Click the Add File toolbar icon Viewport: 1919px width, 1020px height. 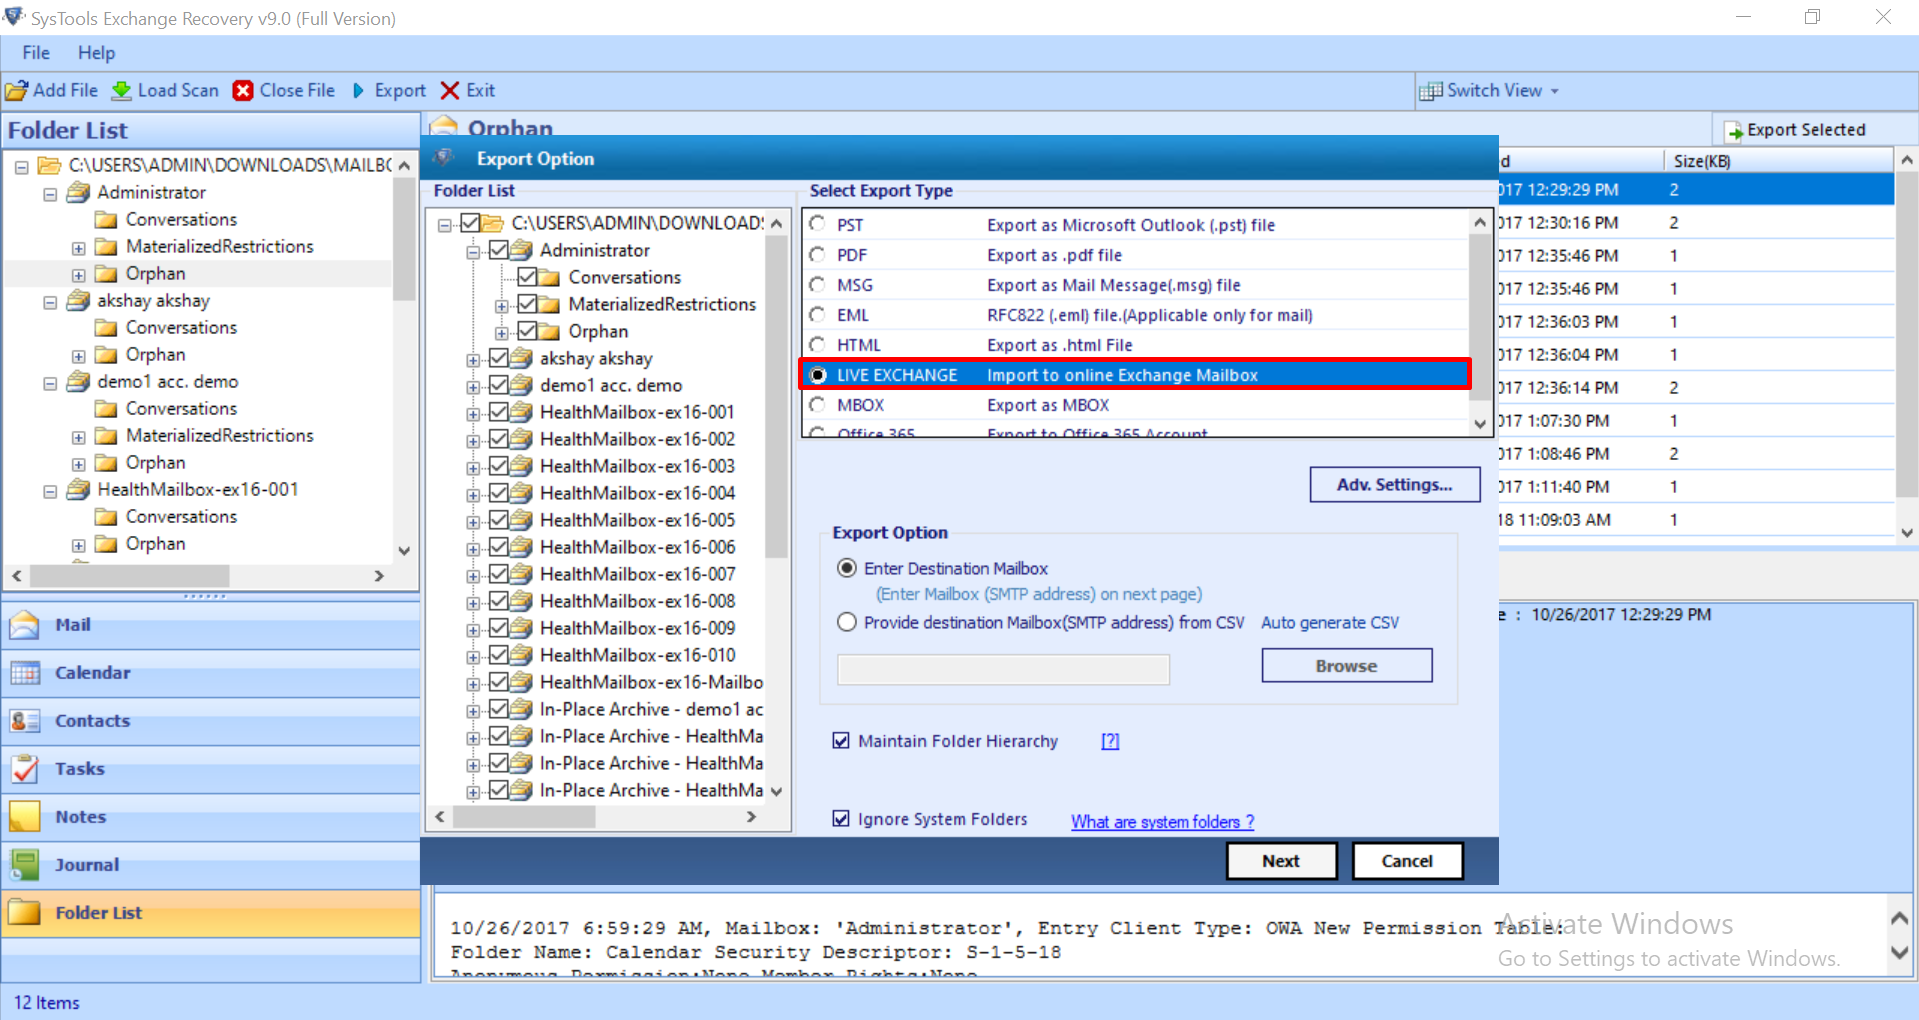(x=17, y=91)
